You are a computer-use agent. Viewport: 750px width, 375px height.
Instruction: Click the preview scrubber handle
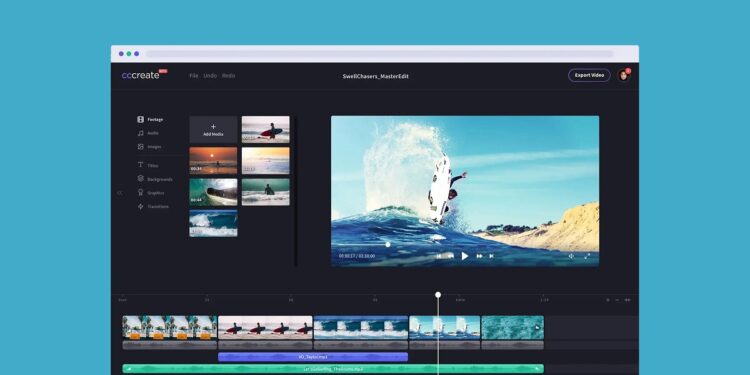[388, 244]
